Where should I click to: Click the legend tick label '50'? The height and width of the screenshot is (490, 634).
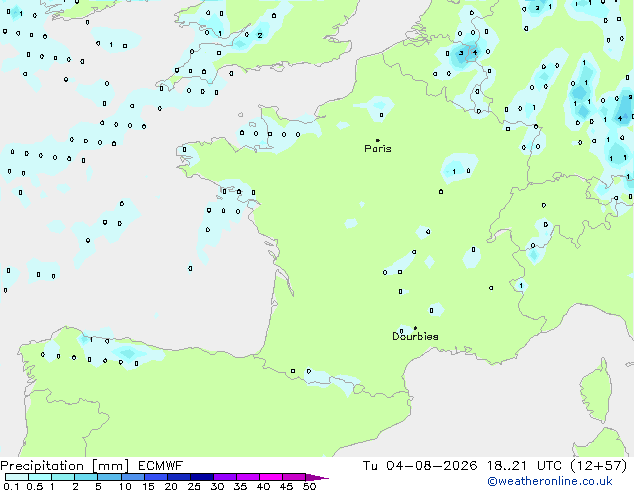pyautogui.click(x=309, y=486)
